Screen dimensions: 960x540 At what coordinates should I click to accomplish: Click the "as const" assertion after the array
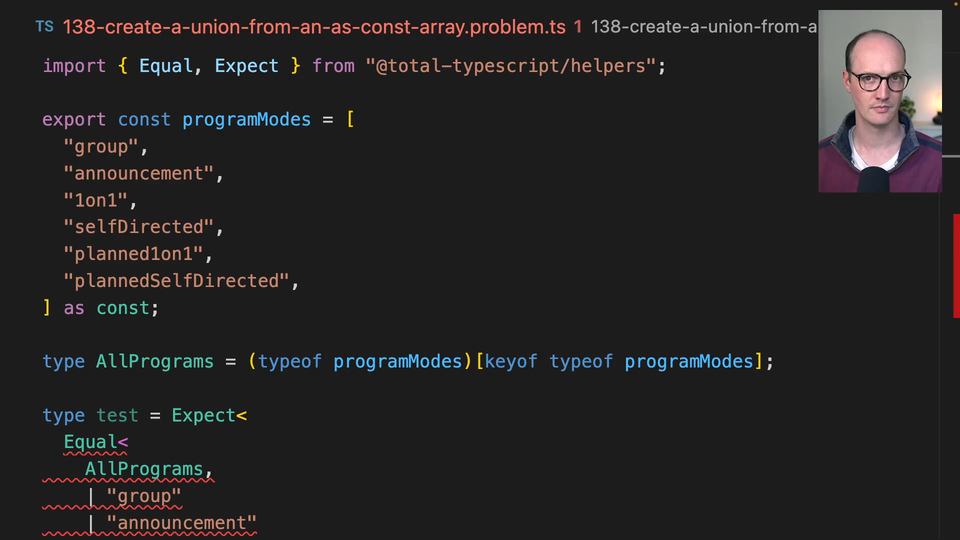pyautogui.click(x=110, y=308)
